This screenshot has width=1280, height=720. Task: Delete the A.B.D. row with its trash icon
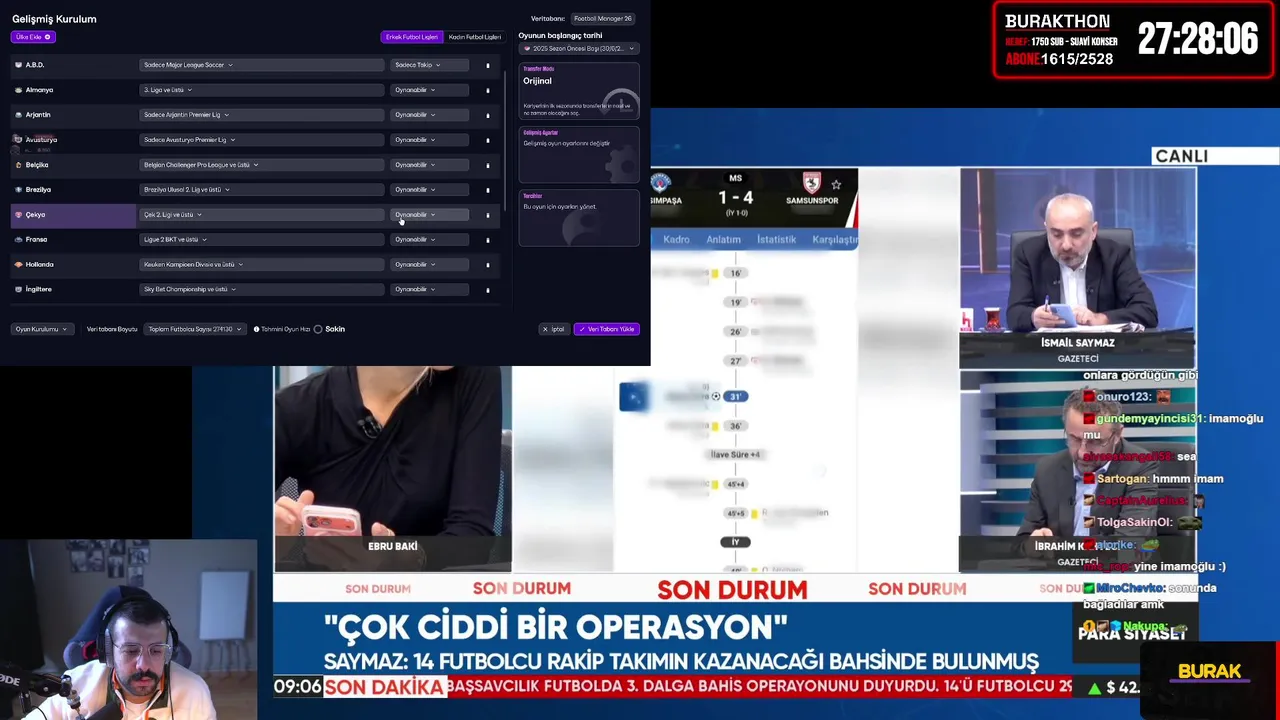(488, 65)
